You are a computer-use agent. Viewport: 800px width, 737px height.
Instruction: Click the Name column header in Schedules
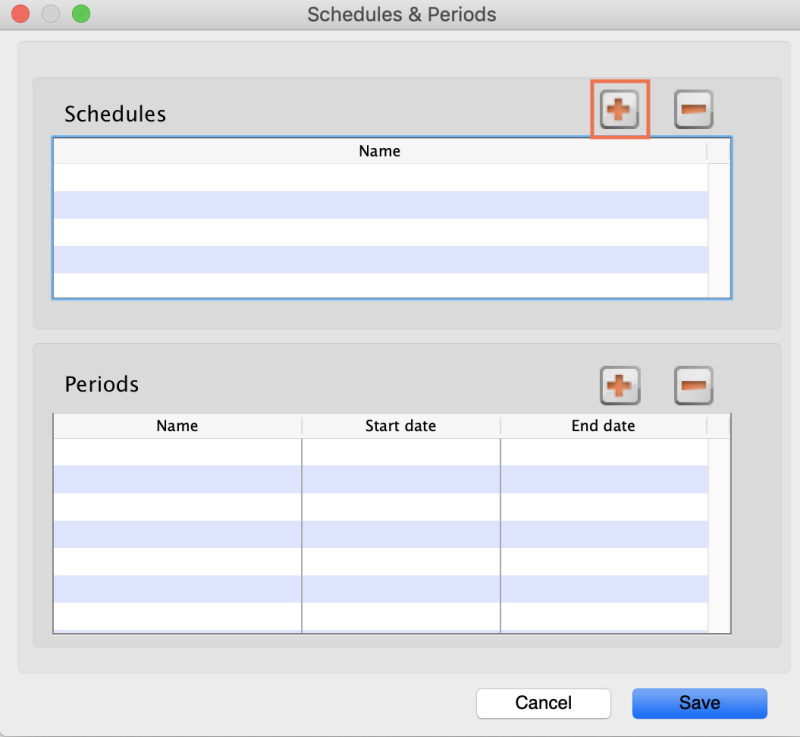point(380,150)
